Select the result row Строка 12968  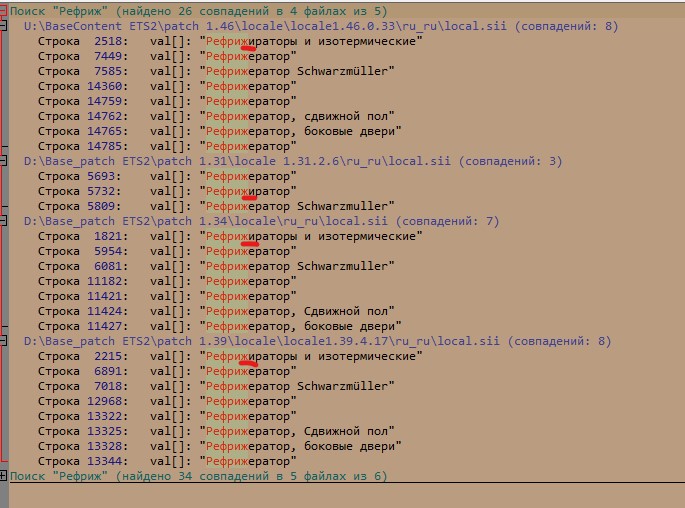pos(167,401)
